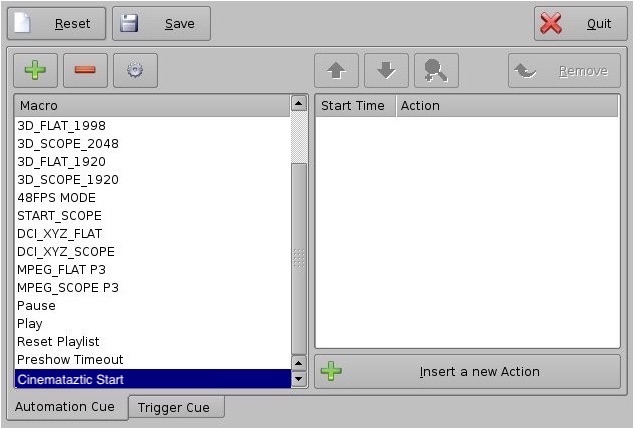
Task: Select the DCI_XYZ_SCOPE macro
Action: click(x=152, y=252)
